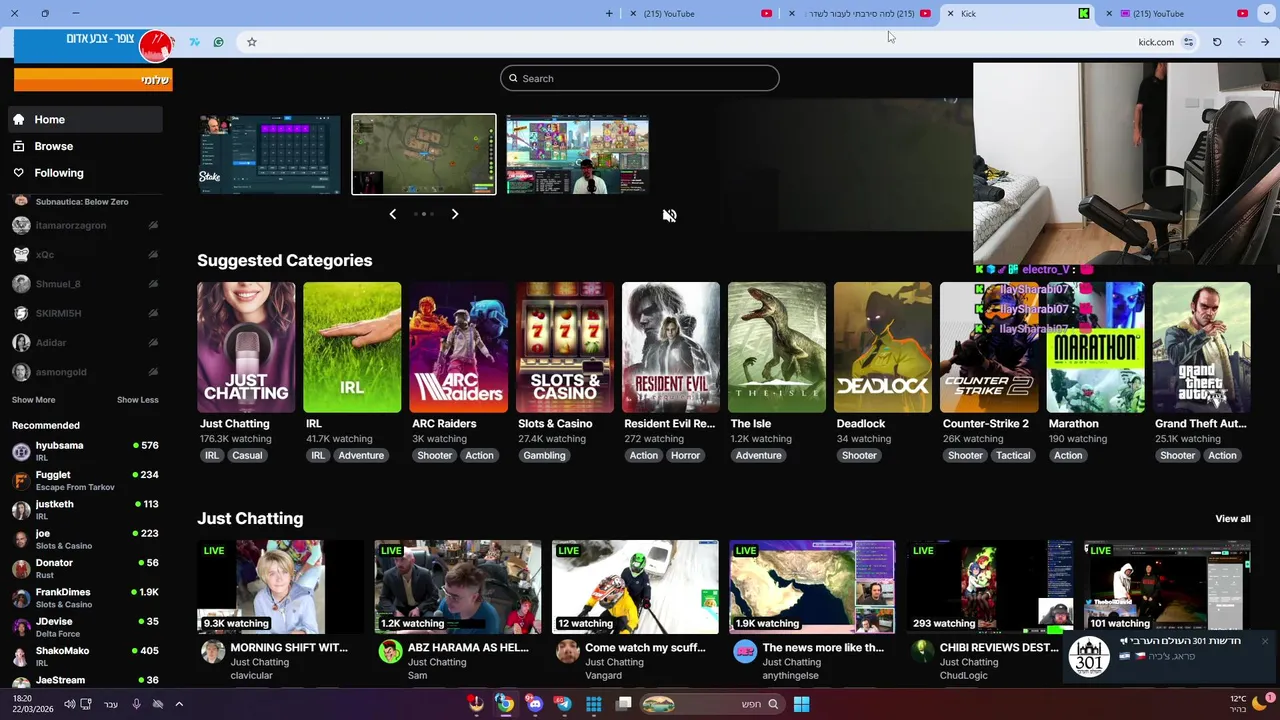Open the Grand Theft Auto category card
The image size is (1280, 720).
click(x=1201, y=347)
